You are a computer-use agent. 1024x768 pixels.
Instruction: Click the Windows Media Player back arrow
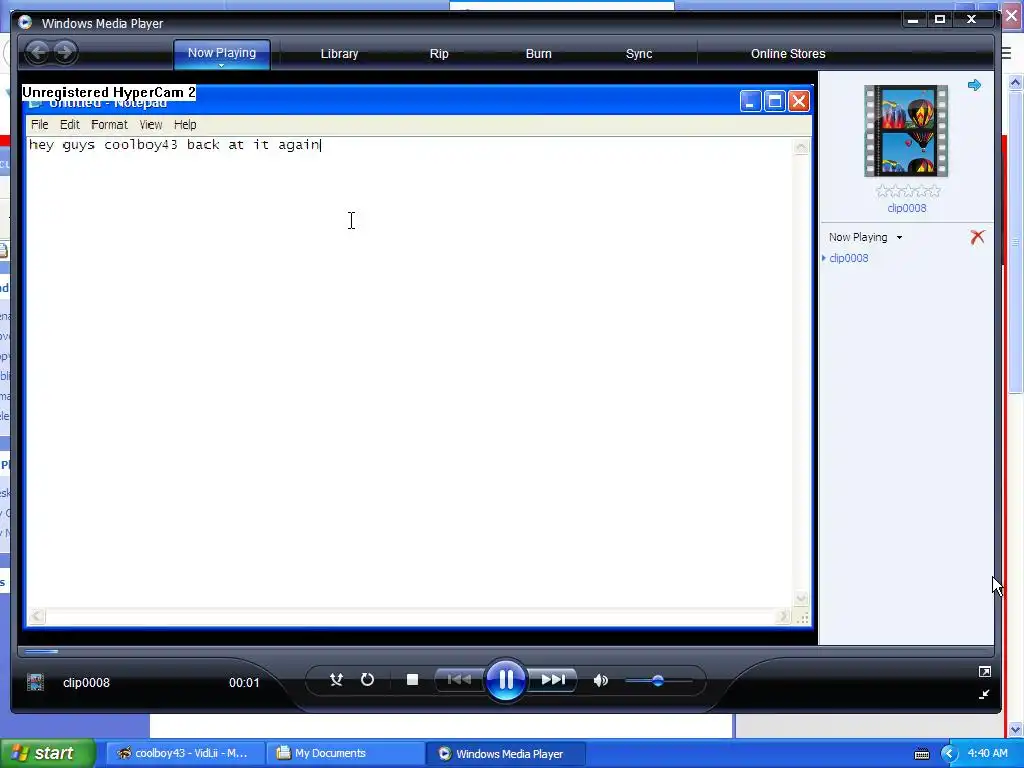click(x=38, y=52)
